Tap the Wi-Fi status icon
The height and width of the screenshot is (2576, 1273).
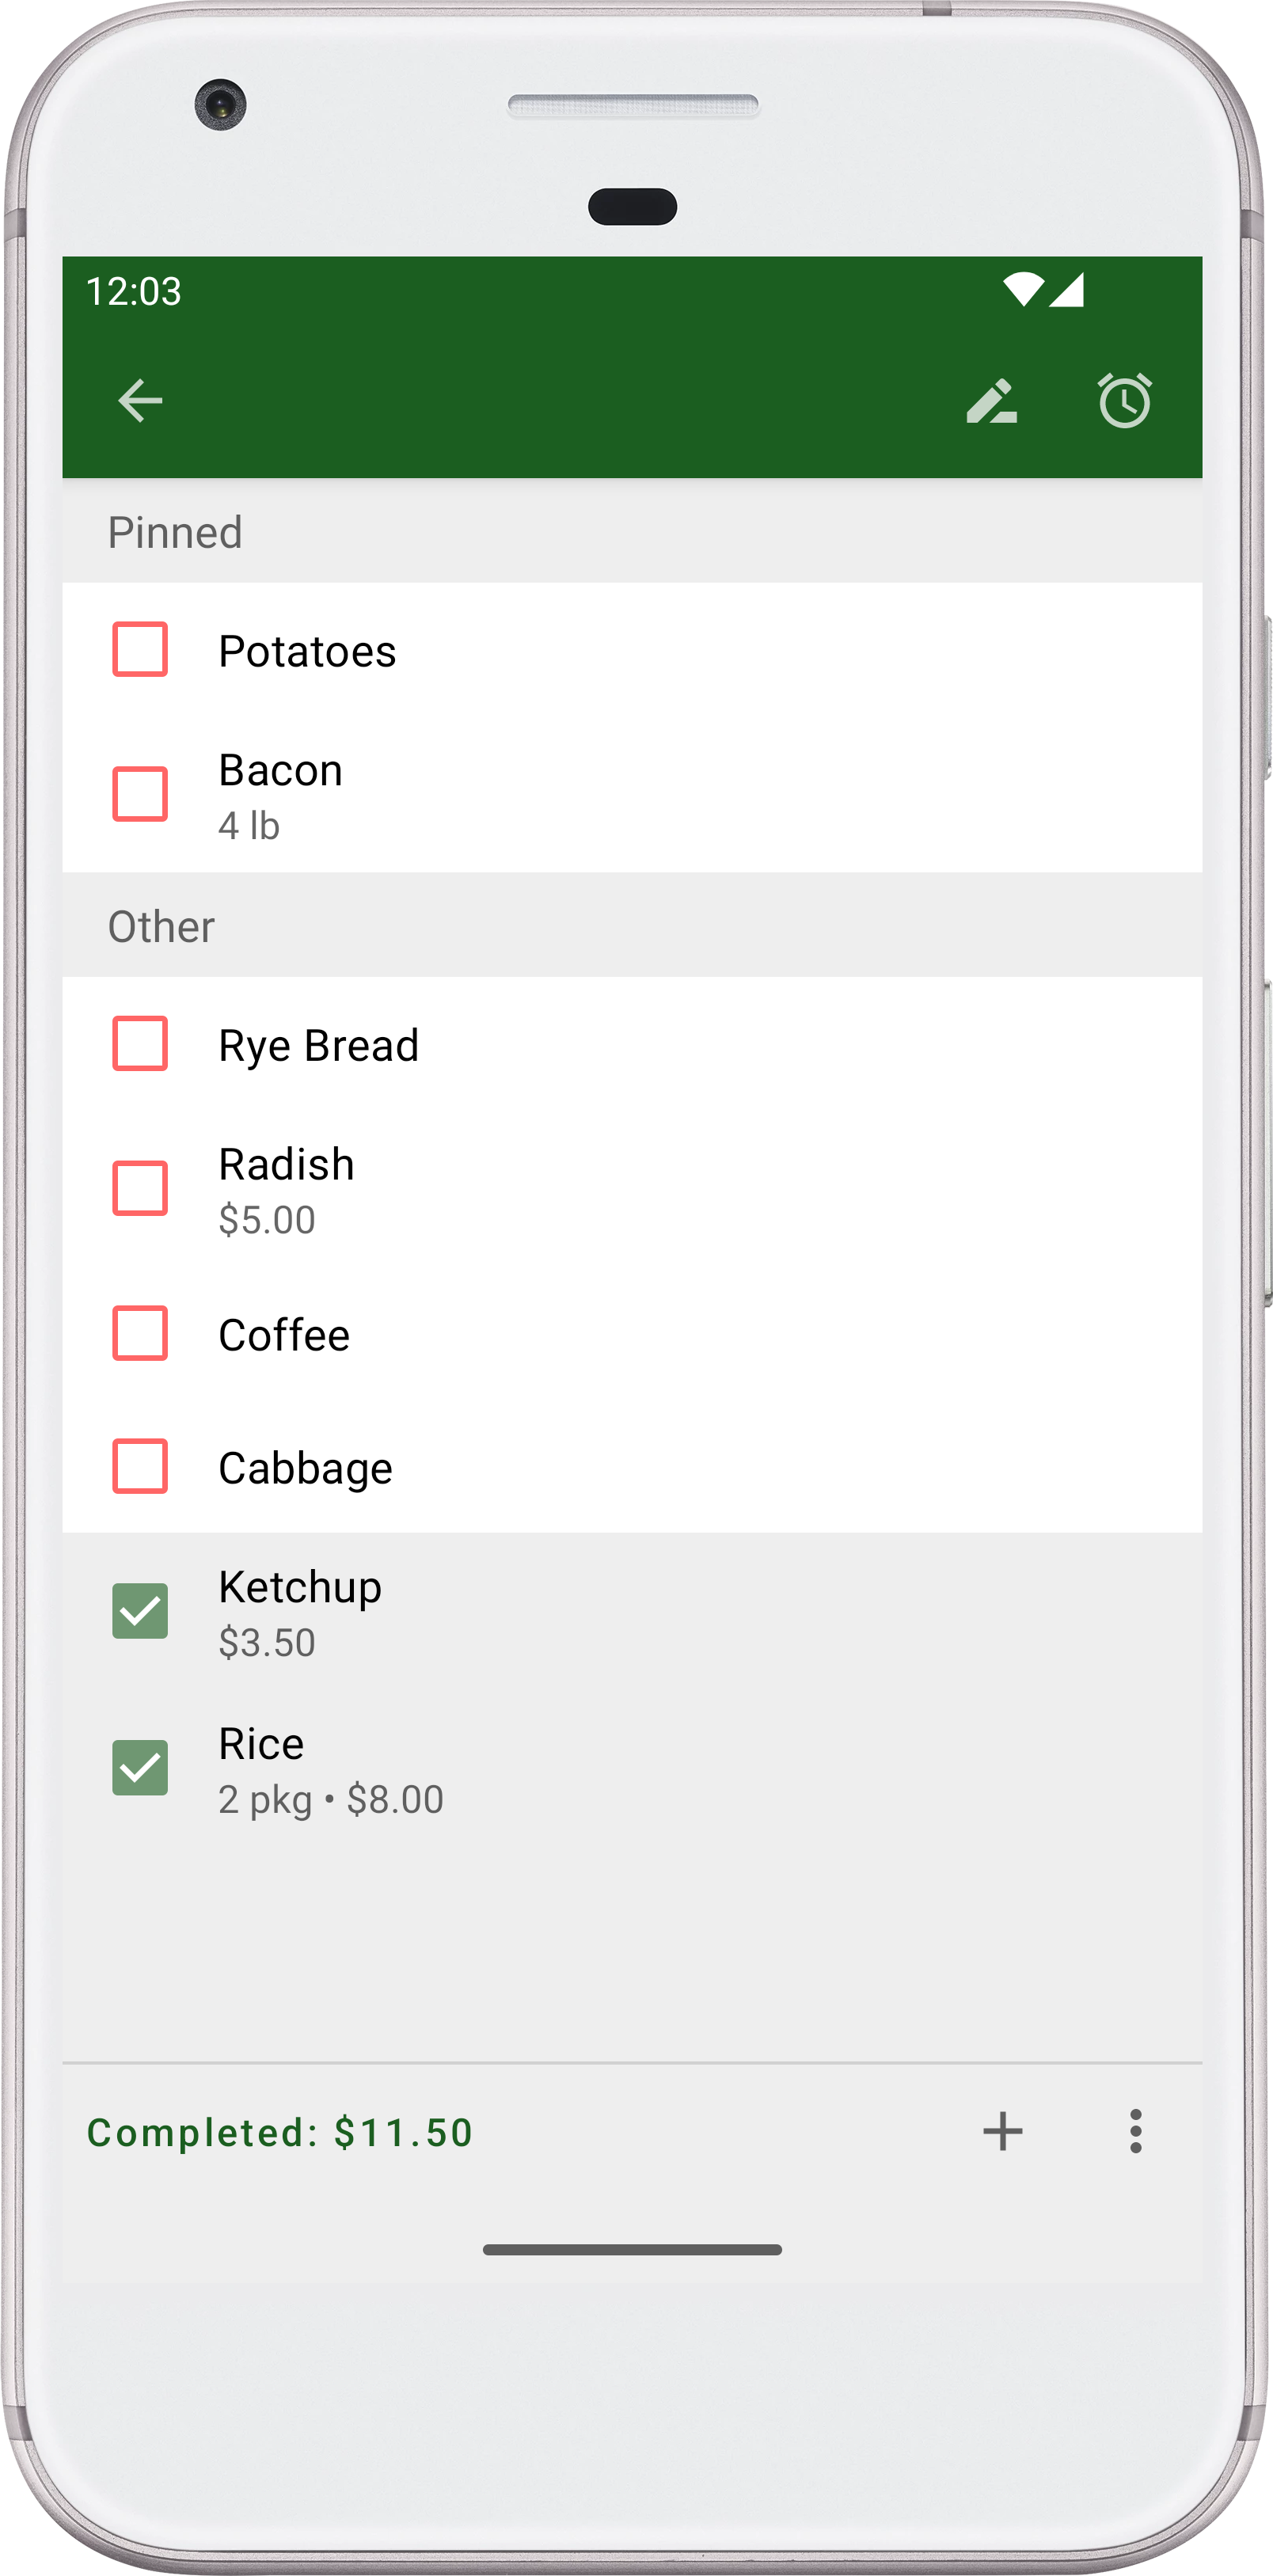pyautogui.click(x=1022, y=290)
